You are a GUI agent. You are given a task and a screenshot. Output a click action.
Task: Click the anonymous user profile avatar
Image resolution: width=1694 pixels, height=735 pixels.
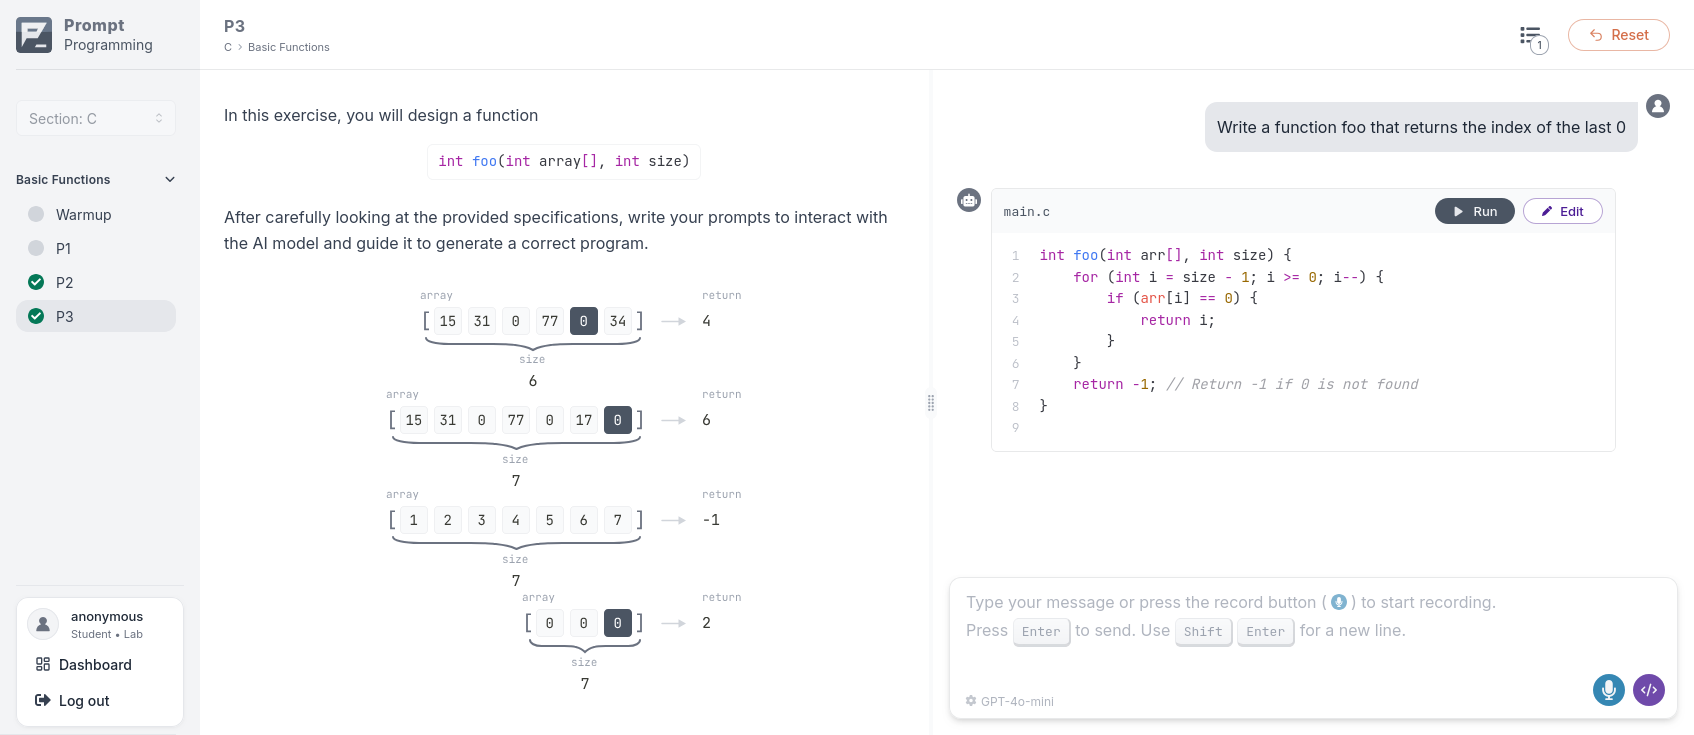coord(43,624)
